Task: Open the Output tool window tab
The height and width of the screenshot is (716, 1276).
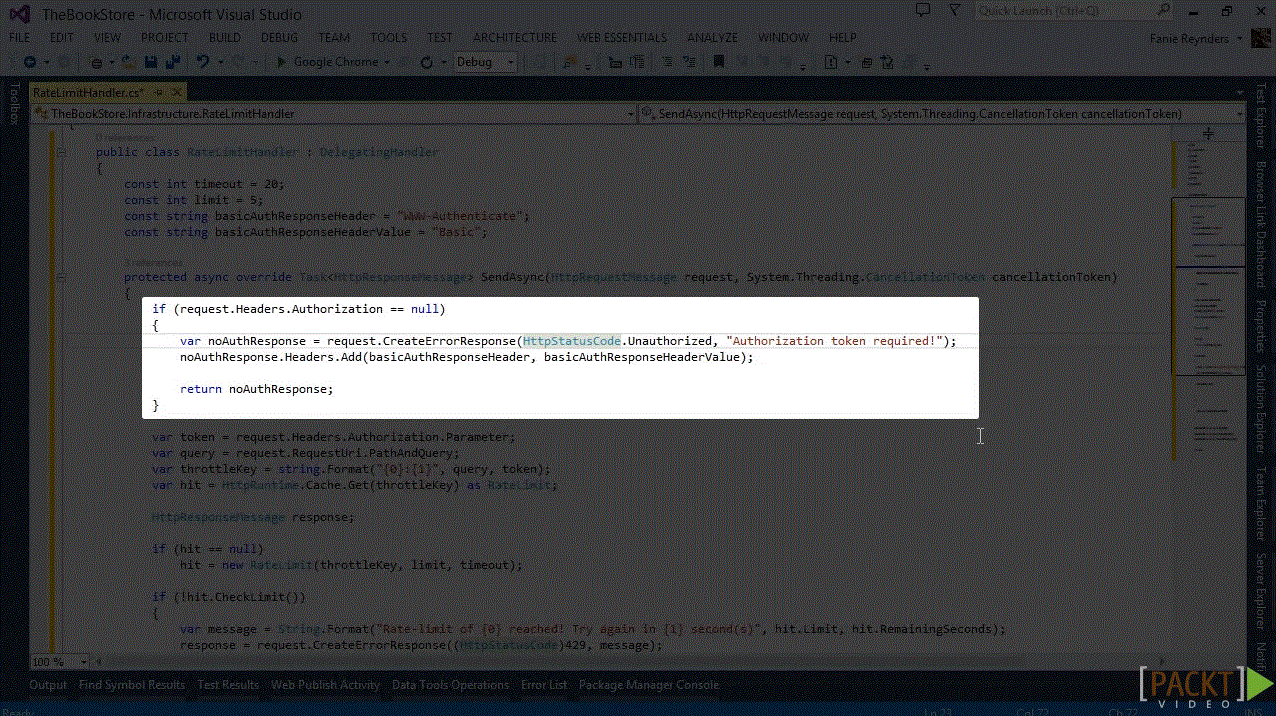Action: (48, 685)
